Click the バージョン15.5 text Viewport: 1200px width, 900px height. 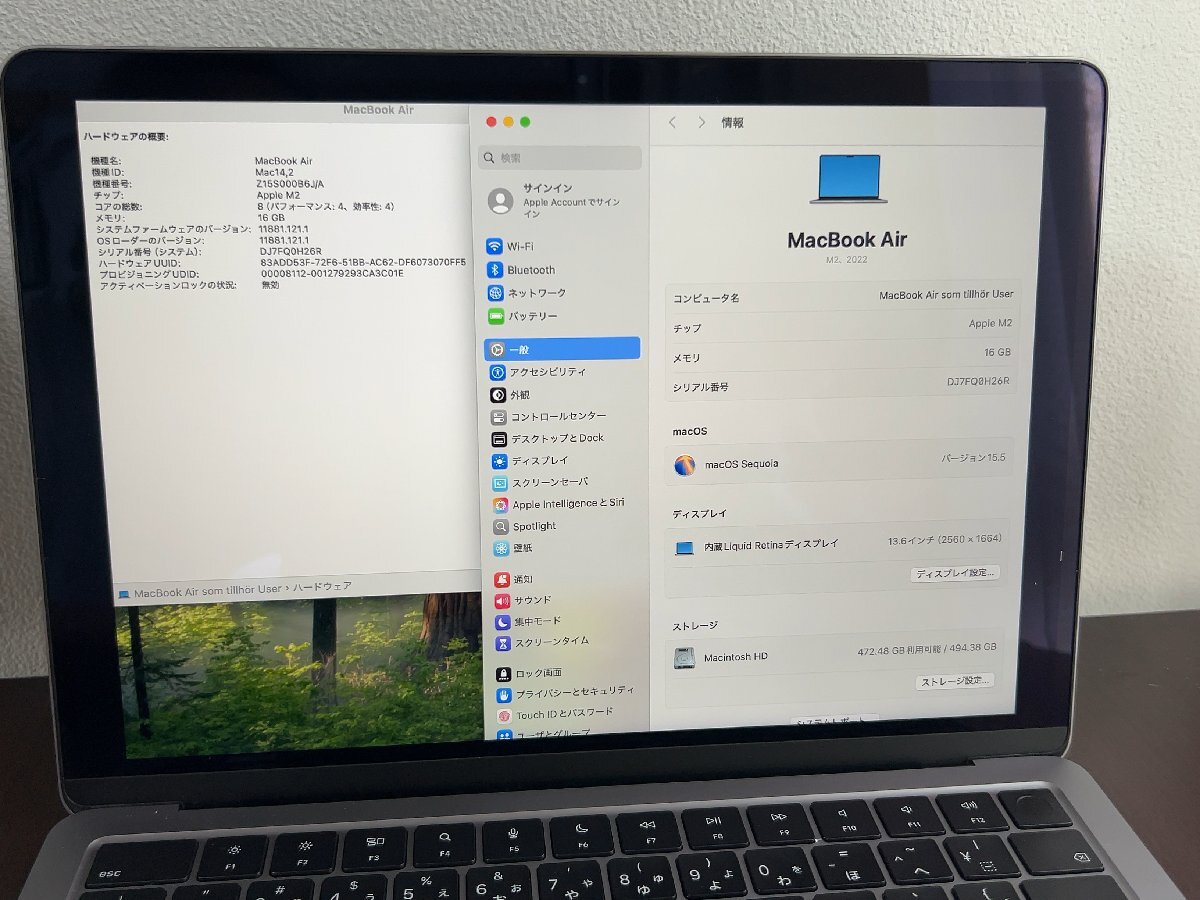[973, 457]
